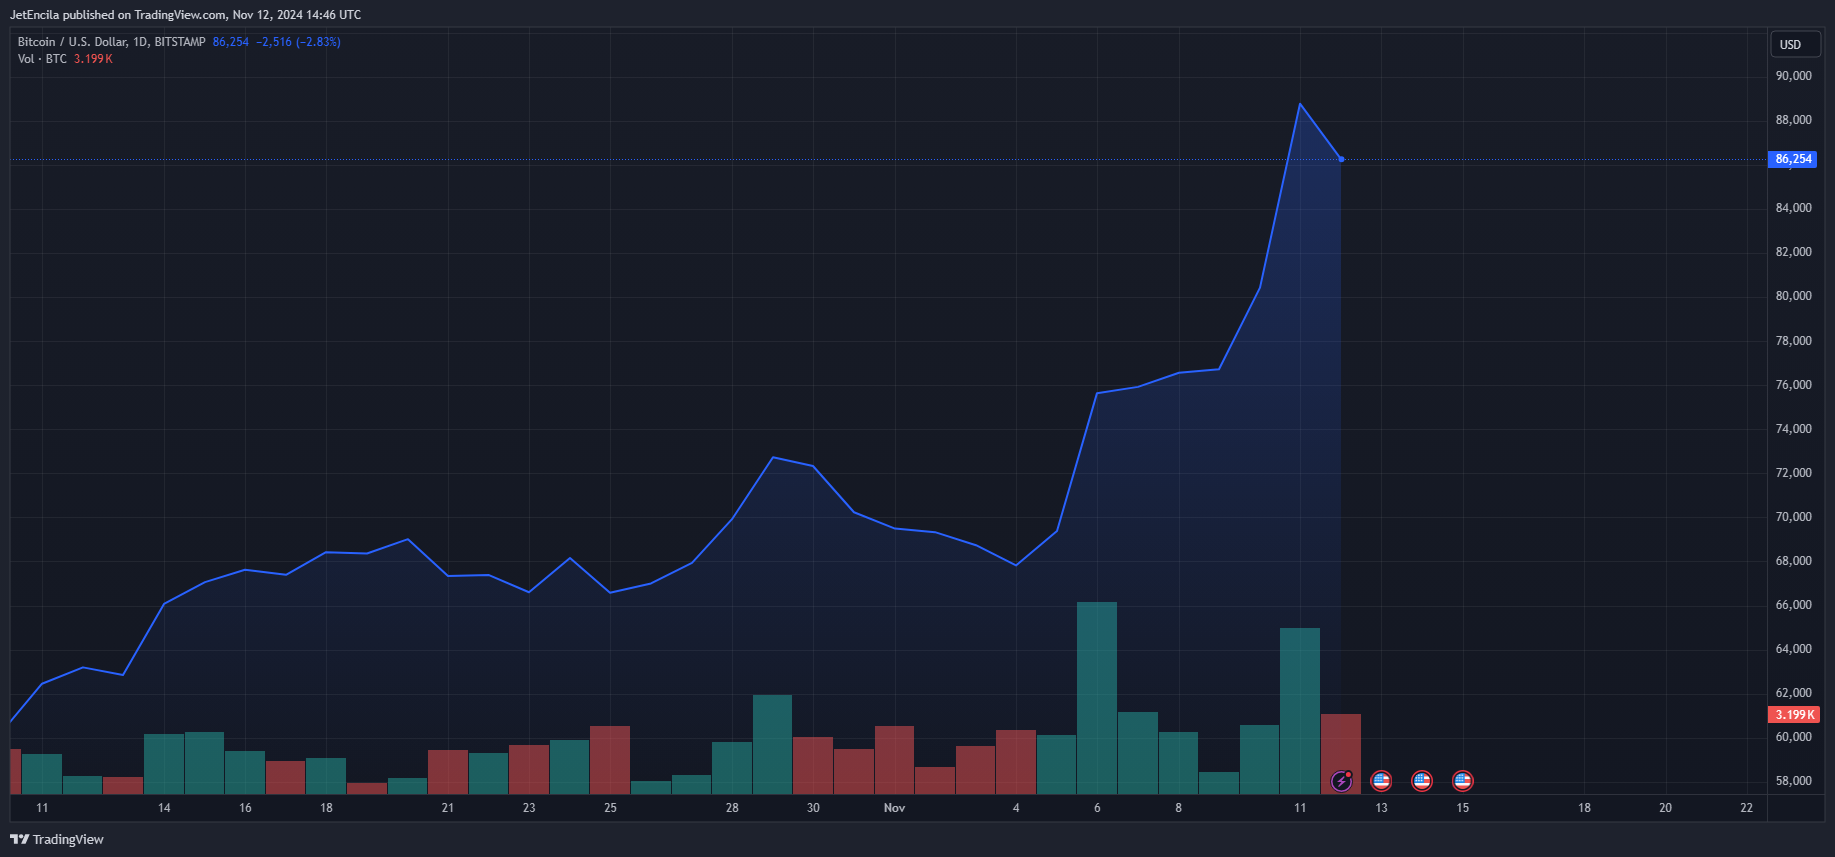Viewport: 1835px width, 857px height.
Task: Click the red 3.199K volume axis label
Action: [x=1794, y=715]
